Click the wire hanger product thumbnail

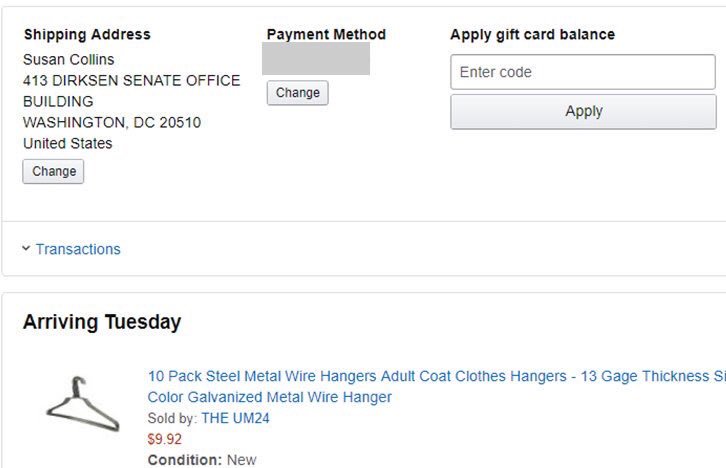coord(82,405)
